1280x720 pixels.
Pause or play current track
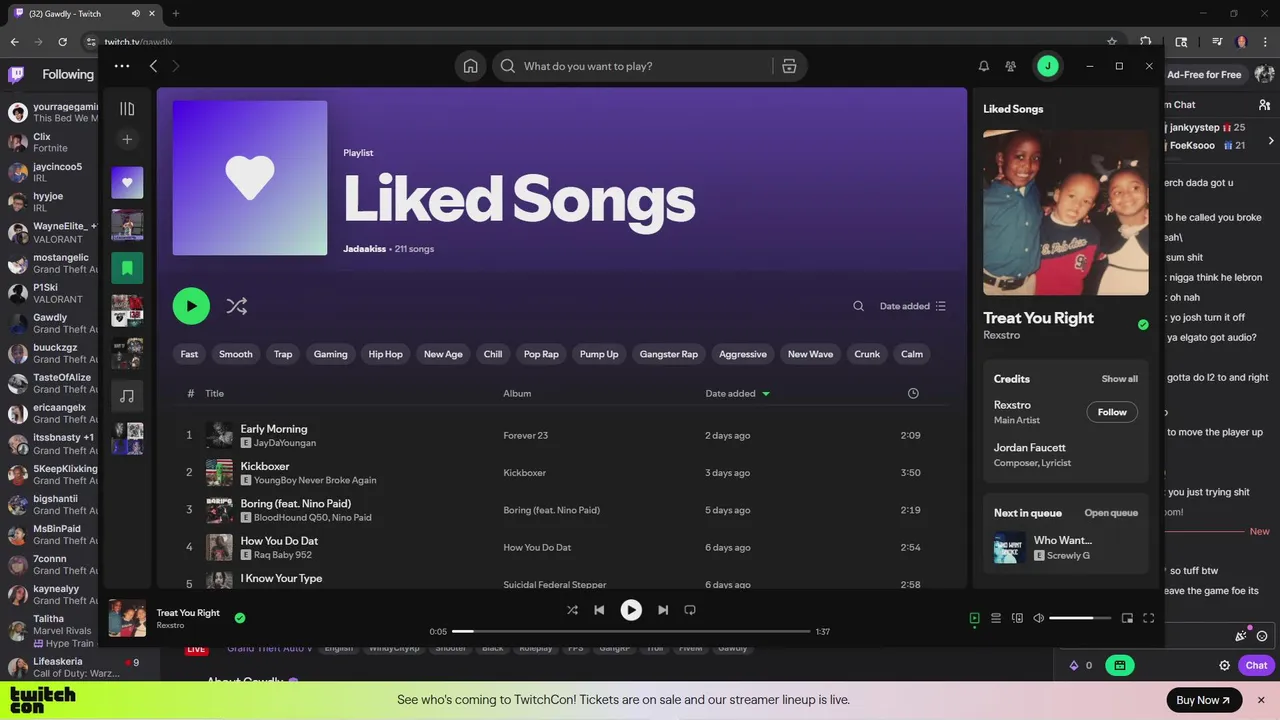(x=631, y=610)
